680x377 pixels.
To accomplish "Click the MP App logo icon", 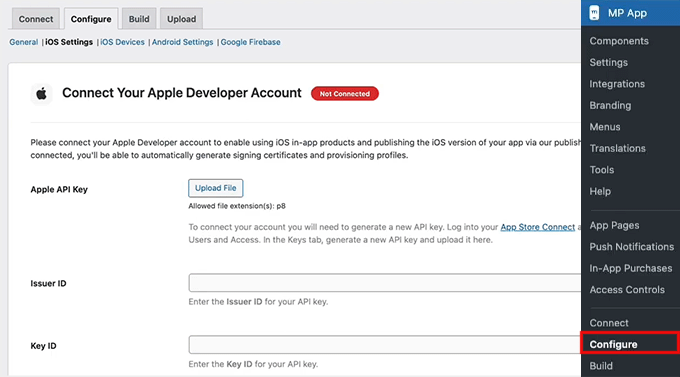I will pos(594,13).
